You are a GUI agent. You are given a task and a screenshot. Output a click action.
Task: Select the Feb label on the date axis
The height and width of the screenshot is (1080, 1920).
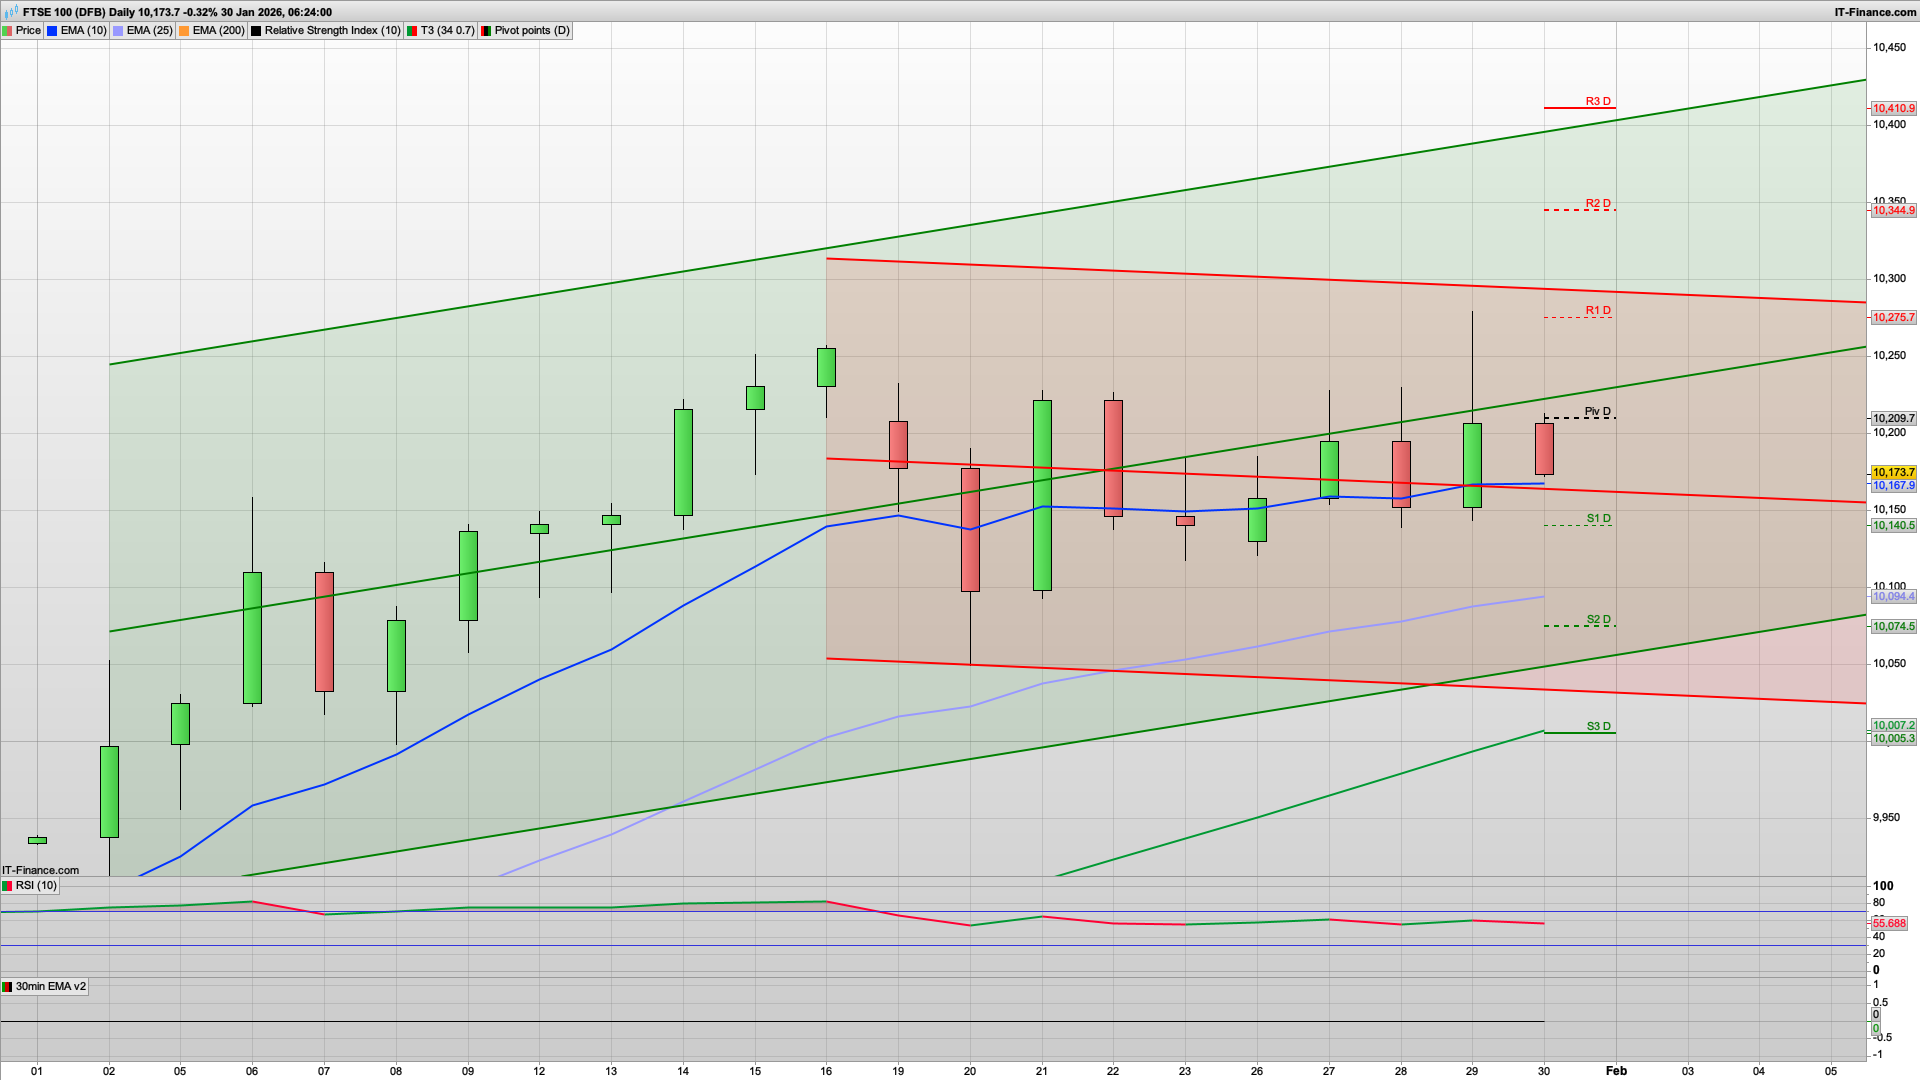1618,1070
